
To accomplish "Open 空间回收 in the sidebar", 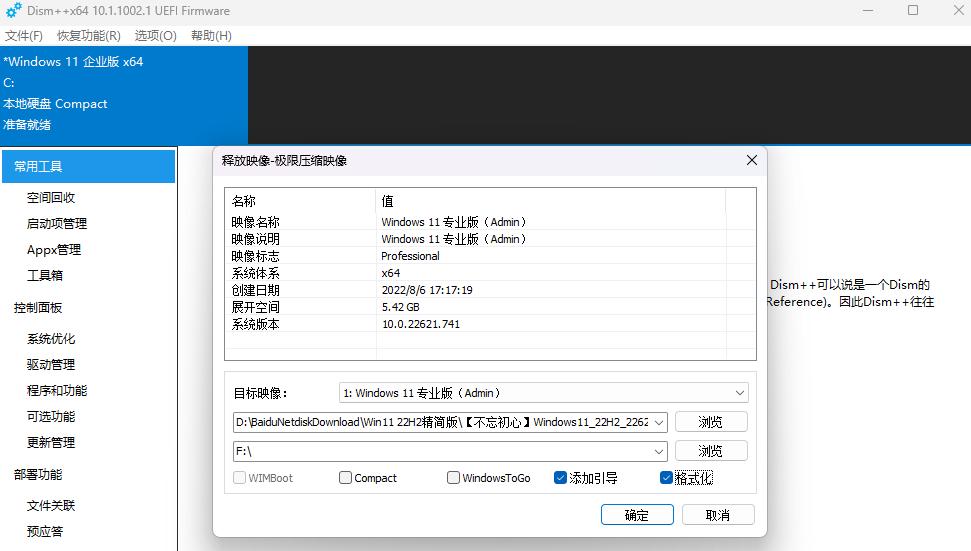I will tap(51, 197).
